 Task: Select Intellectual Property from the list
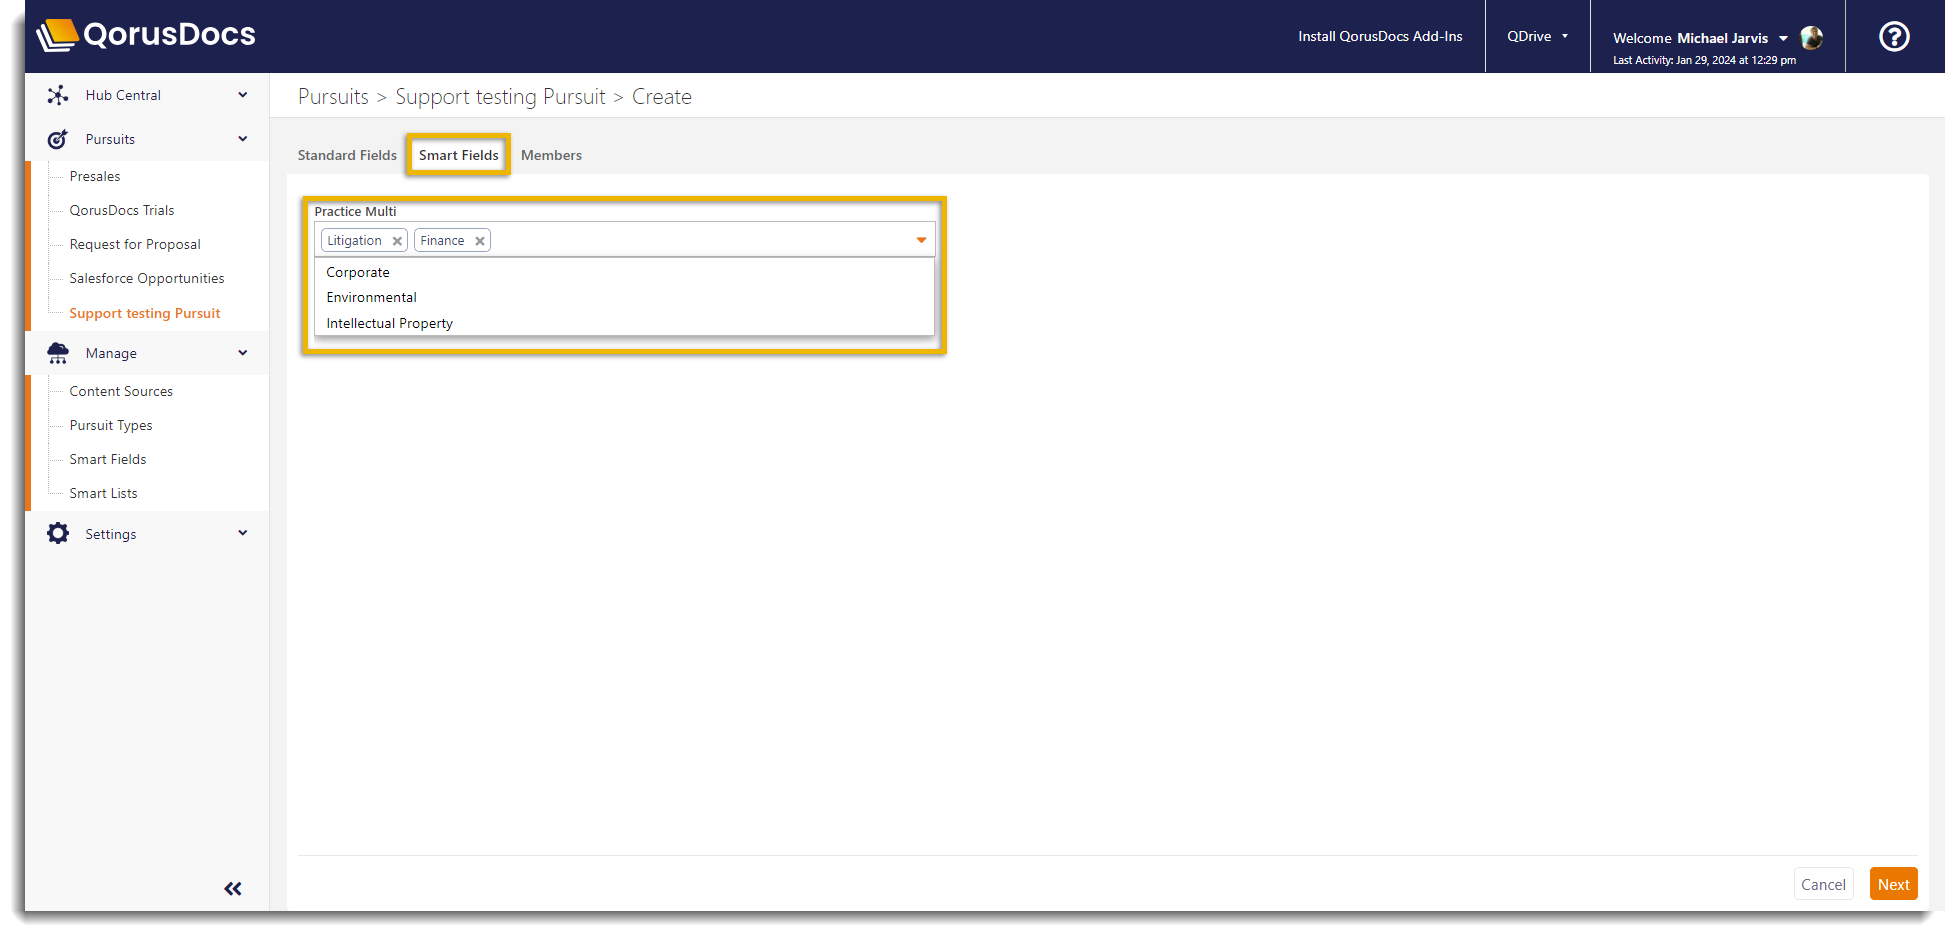click(x=389, y=323)
